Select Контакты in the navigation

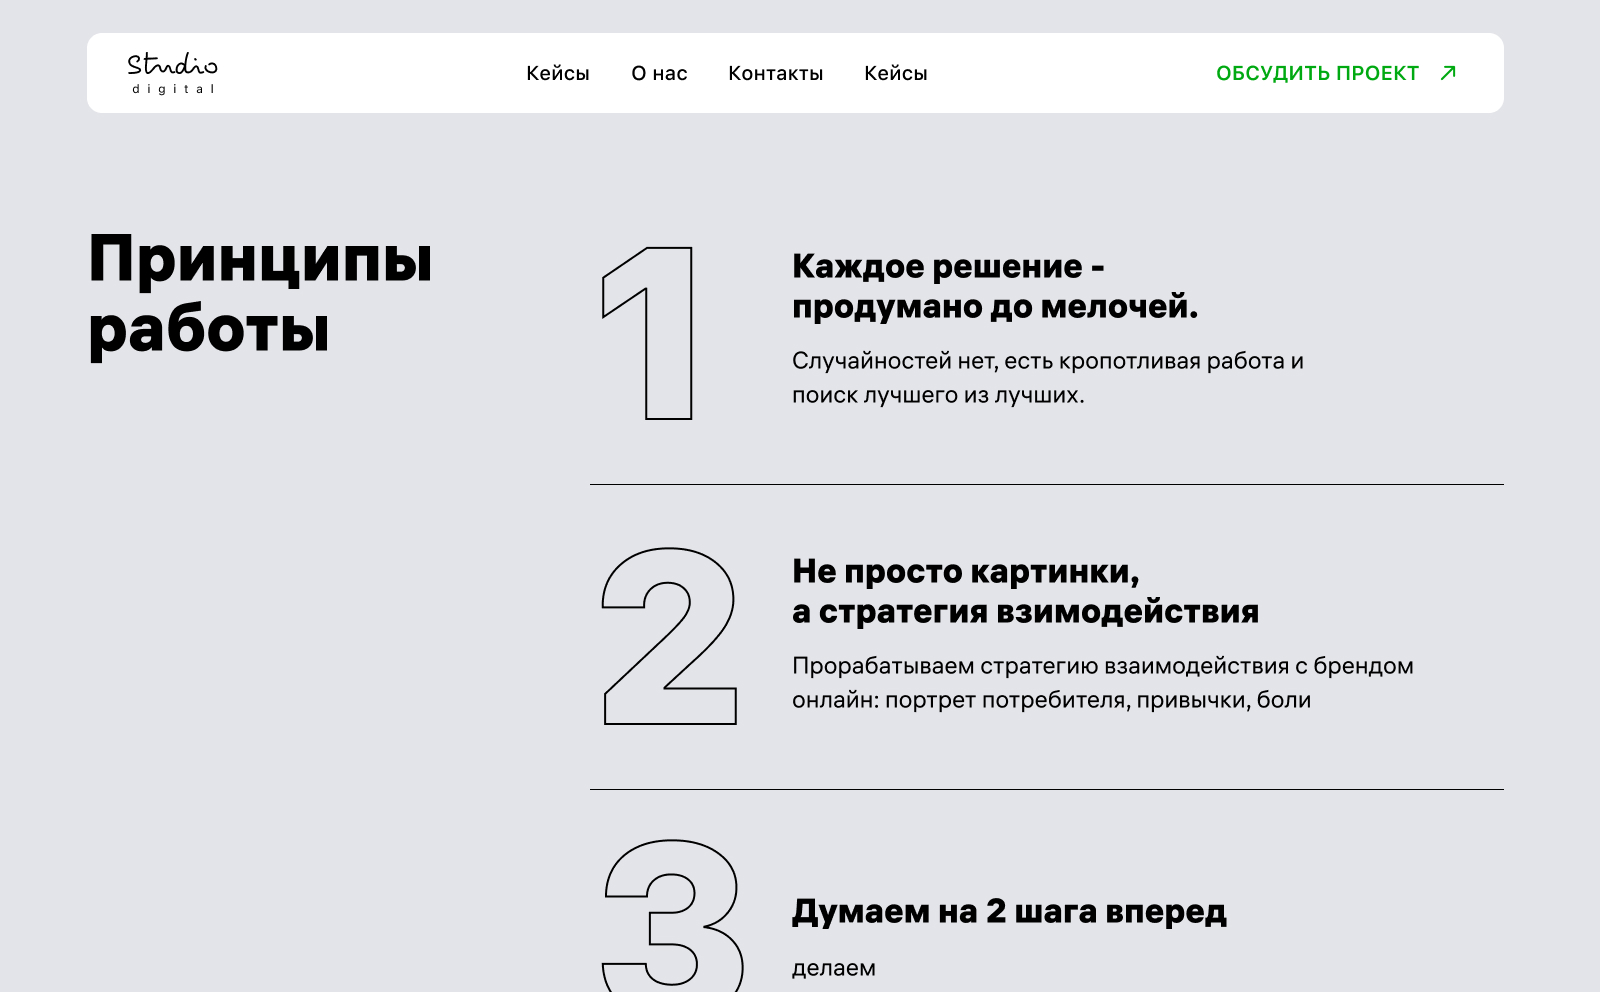coord(777,73)
